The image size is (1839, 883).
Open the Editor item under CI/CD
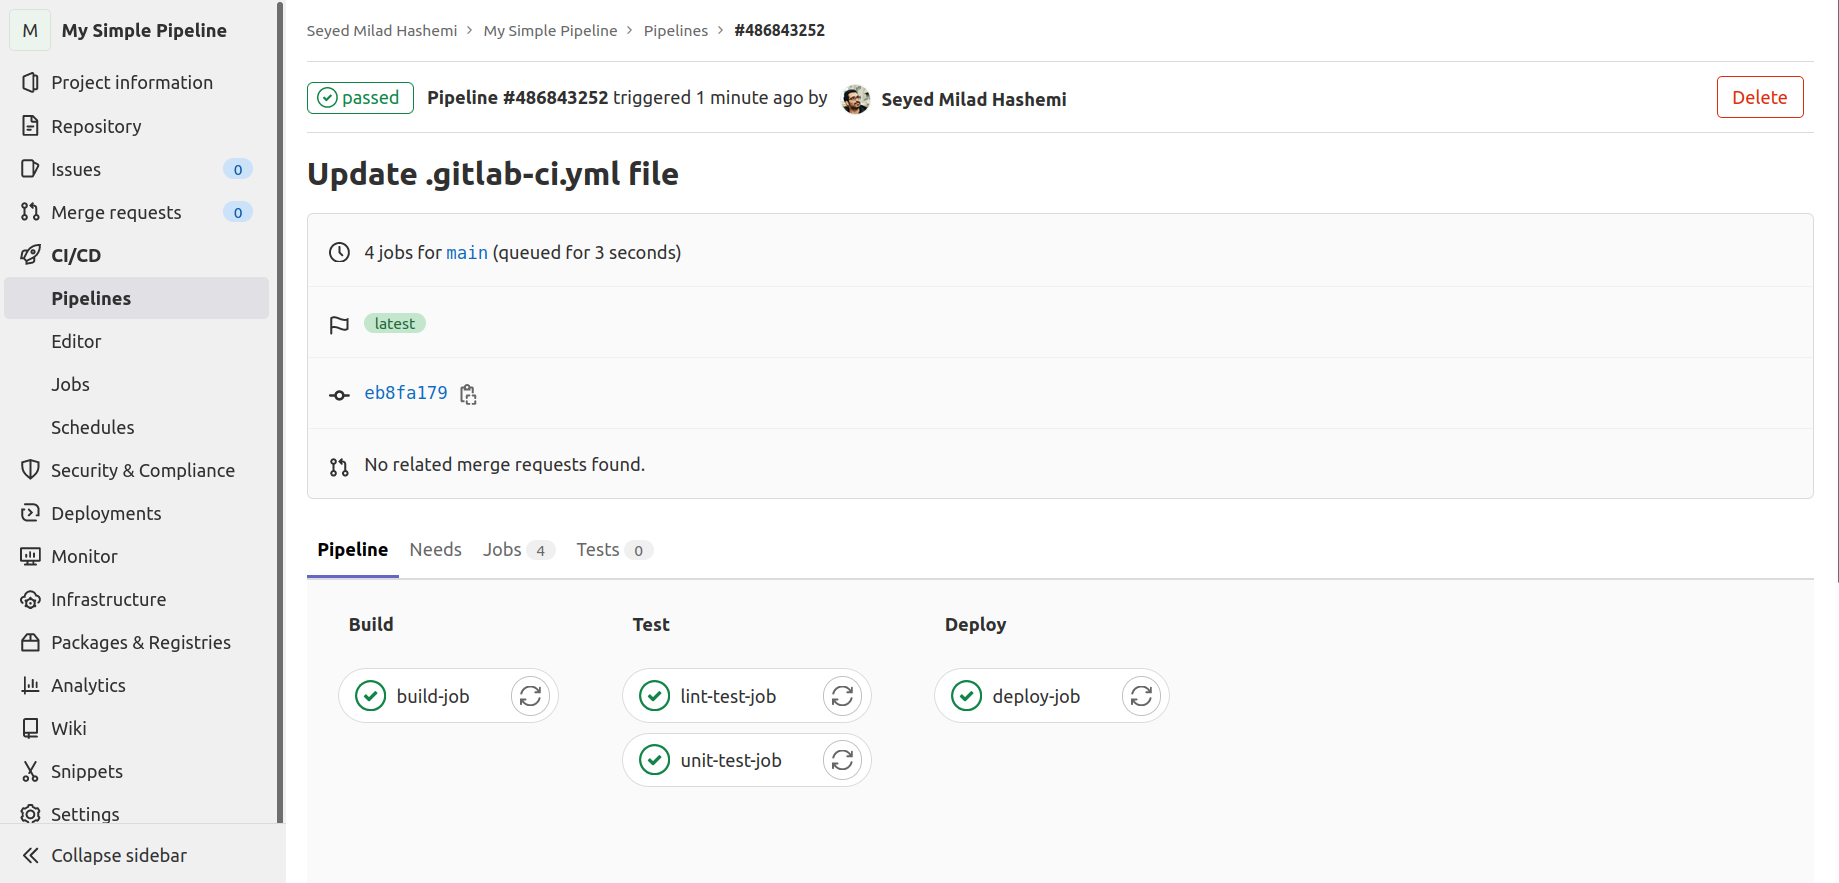(x=76, y=341)
